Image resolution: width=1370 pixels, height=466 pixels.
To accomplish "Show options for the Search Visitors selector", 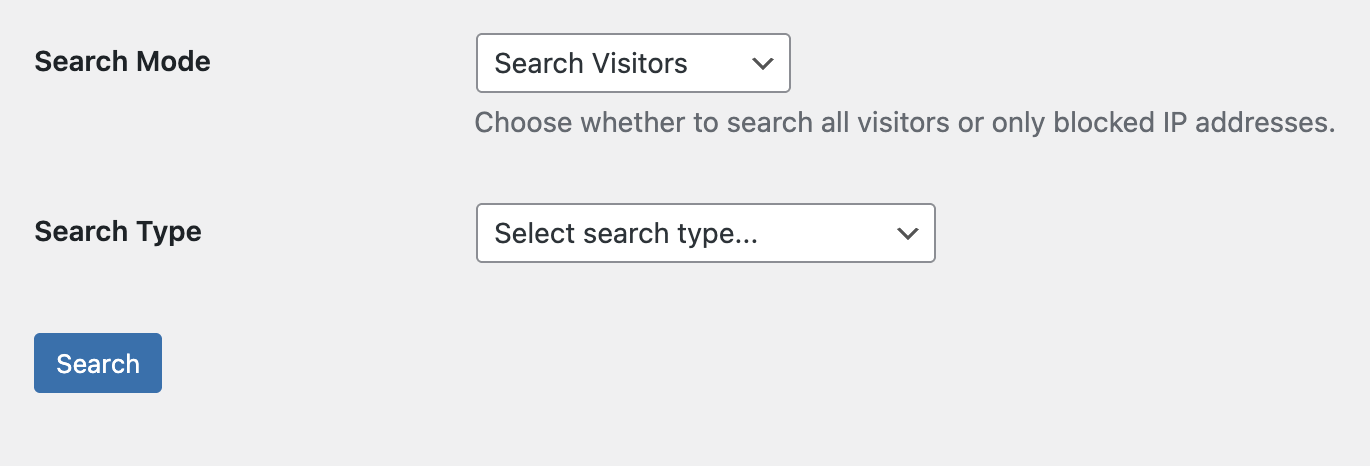I will point(632,63).
